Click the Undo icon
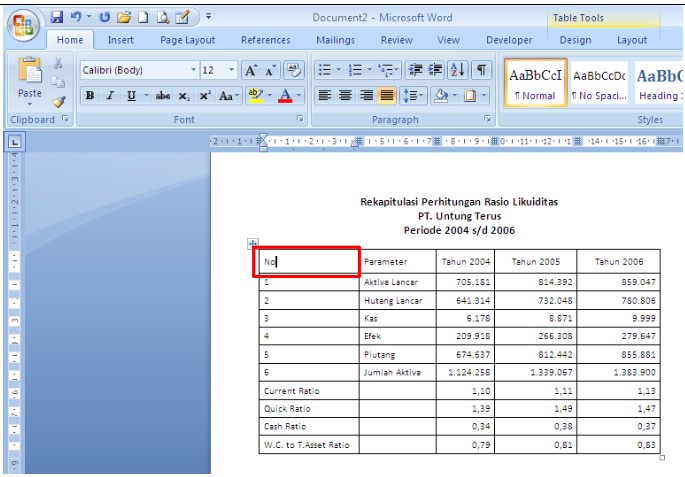The image size is (685, 477). pos(76,17)
